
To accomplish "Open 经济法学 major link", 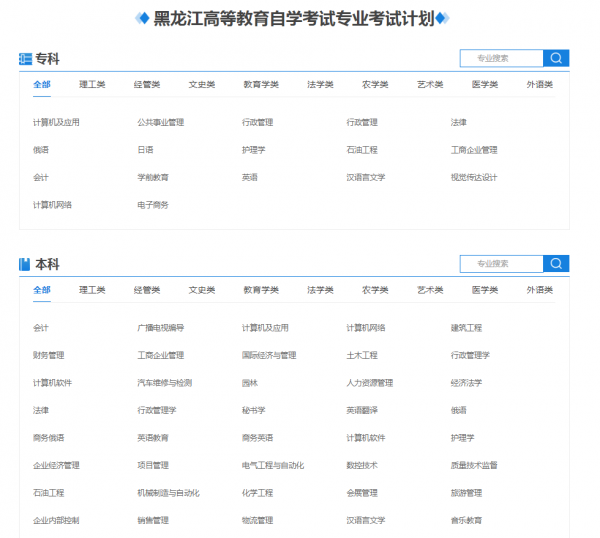I will coord(466,383).
